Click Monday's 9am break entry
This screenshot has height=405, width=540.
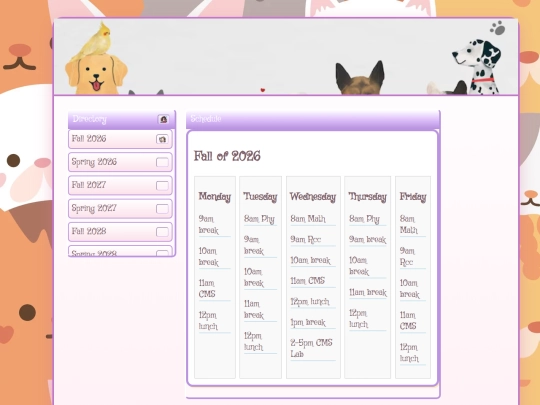pos(215,225)
